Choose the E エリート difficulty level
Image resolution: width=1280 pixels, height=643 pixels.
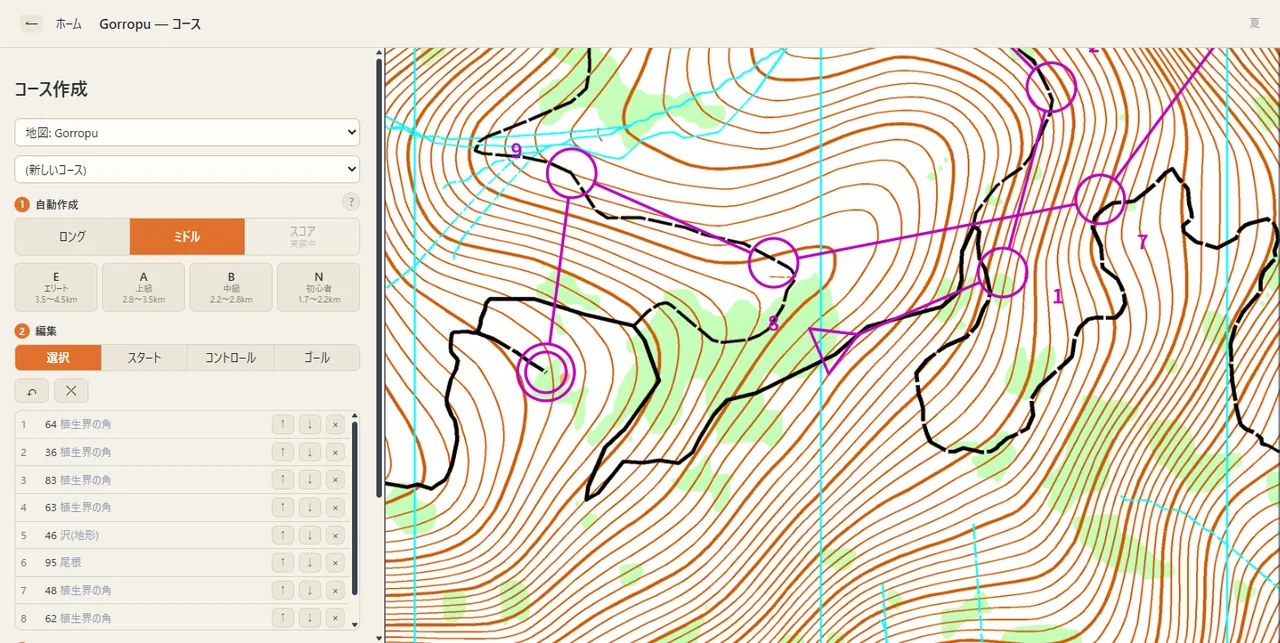click(56, 287)
